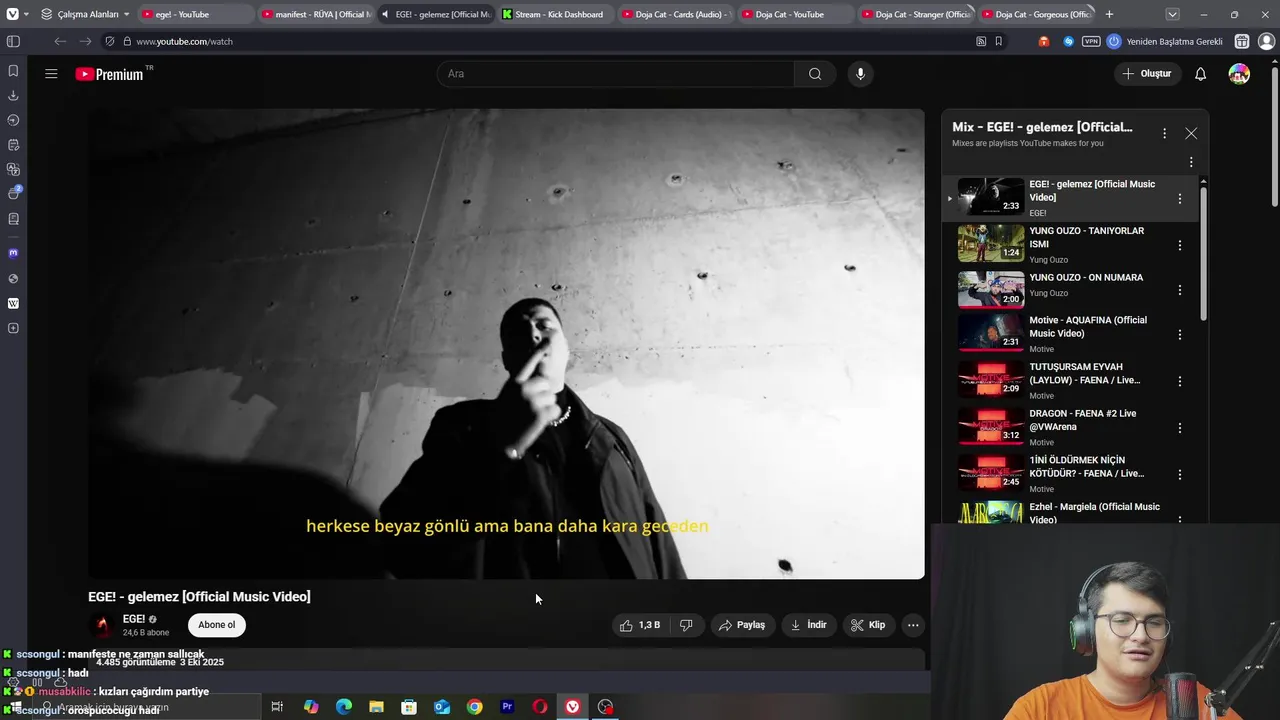Screen dimensions: 1280x720
Task: Open Microsoft Edge from taskbar
Action: click(344, 707)
